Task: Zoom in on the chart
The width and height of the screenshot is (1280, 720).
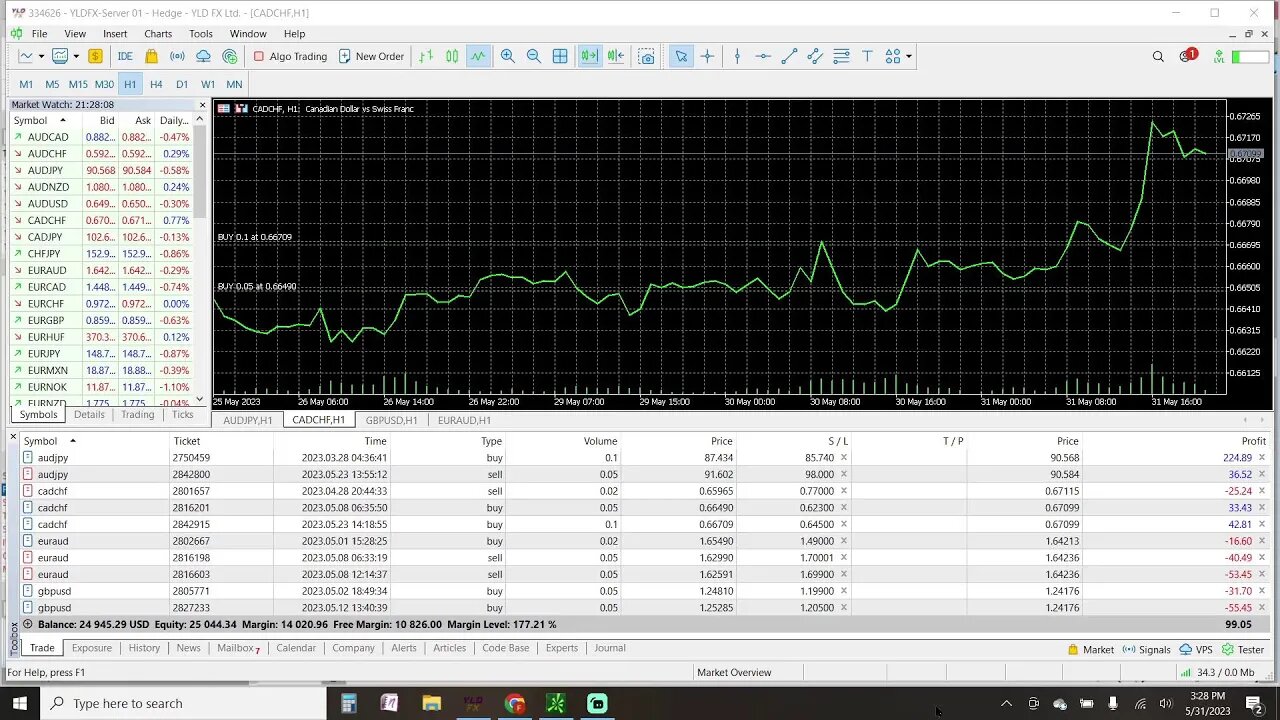Action: coord(507,56)
